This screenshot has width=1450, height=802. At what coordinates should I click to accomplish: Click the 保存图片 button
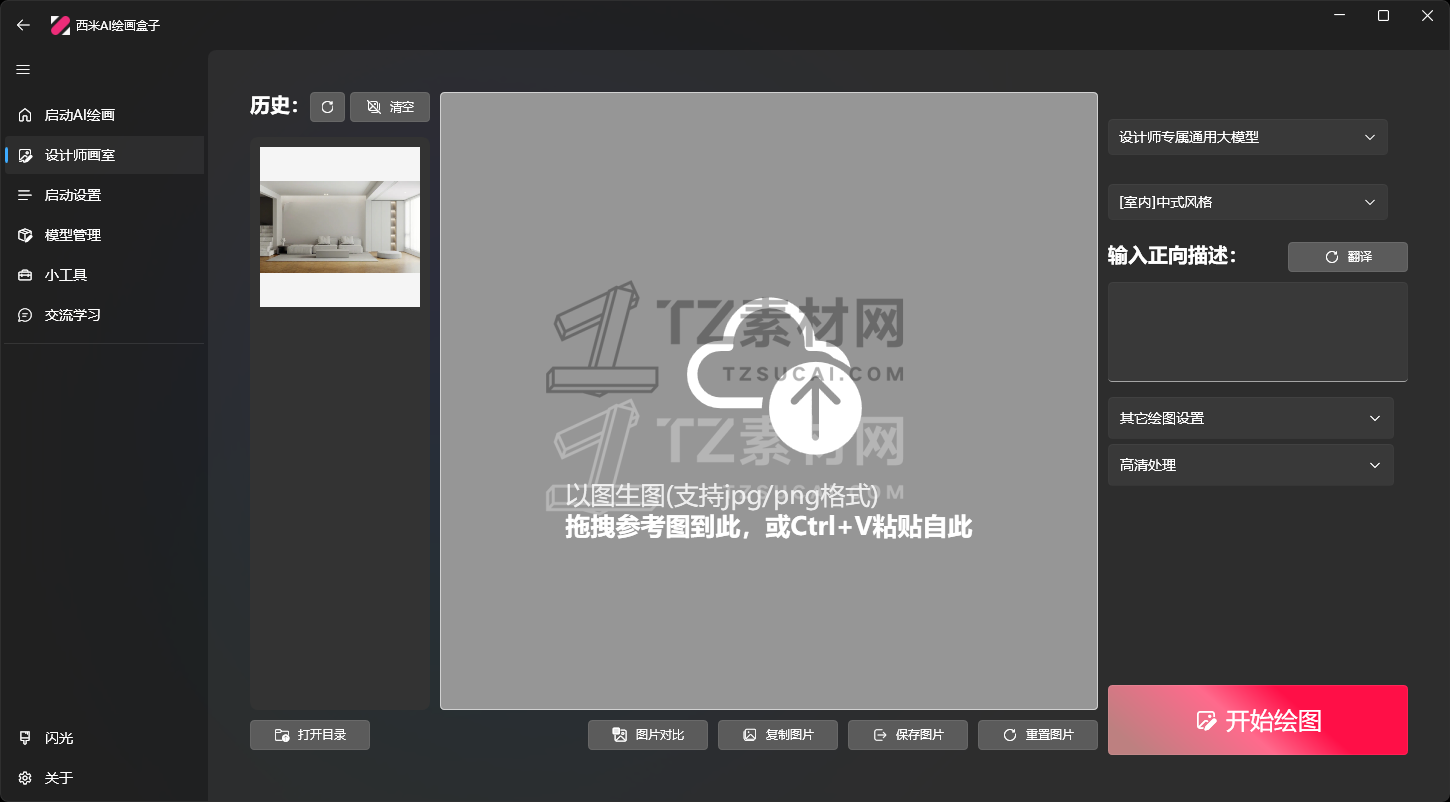(908, 735)
